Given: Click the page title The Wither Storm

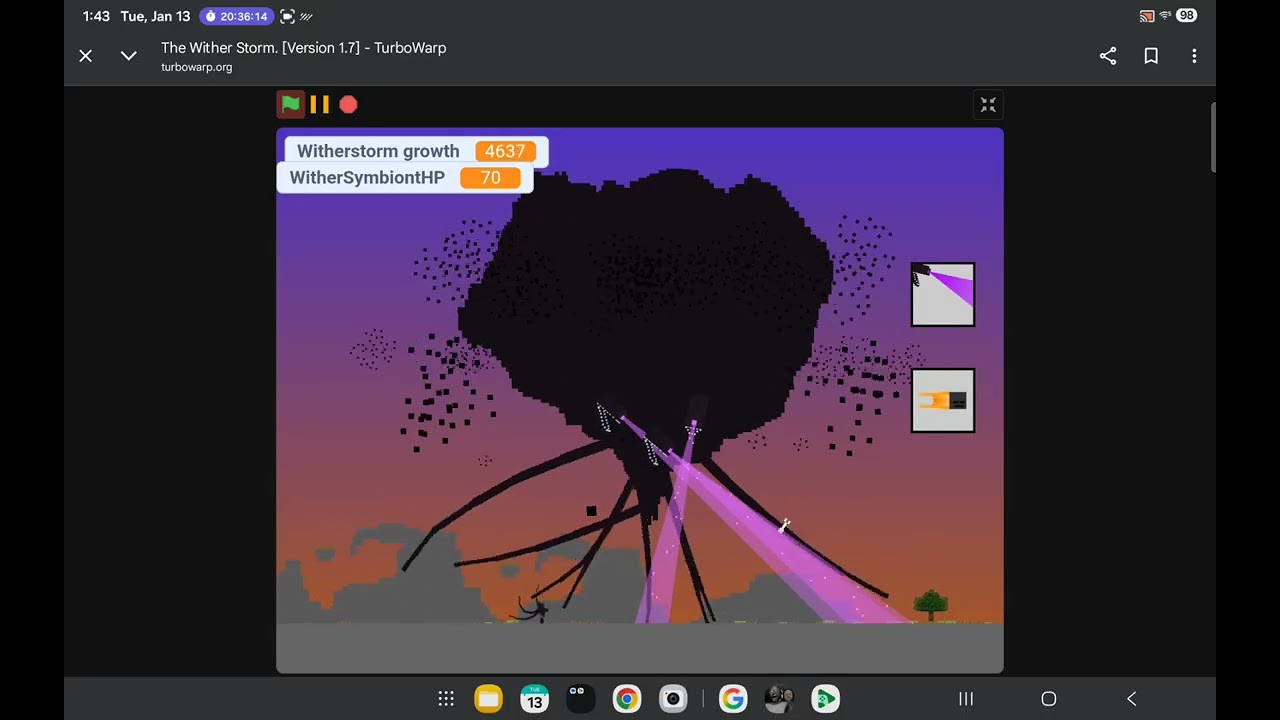Looking at the screenshot, I should pyautogui.click(x=304, y=48).
